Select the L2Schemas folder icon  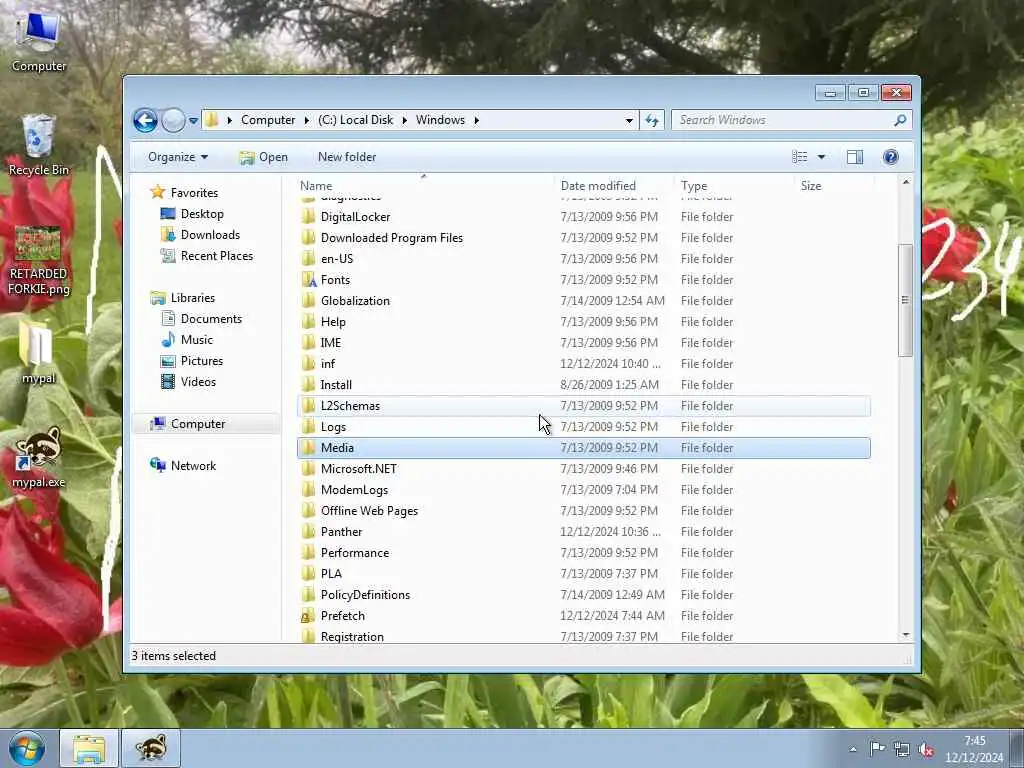(308, 406)
